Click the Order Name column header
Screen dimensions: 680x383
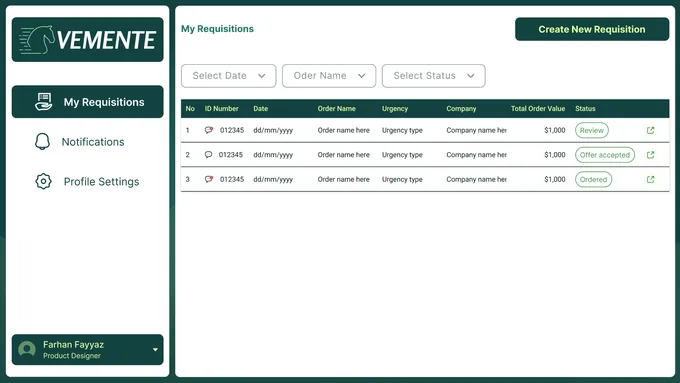click(x=337, y=108)
